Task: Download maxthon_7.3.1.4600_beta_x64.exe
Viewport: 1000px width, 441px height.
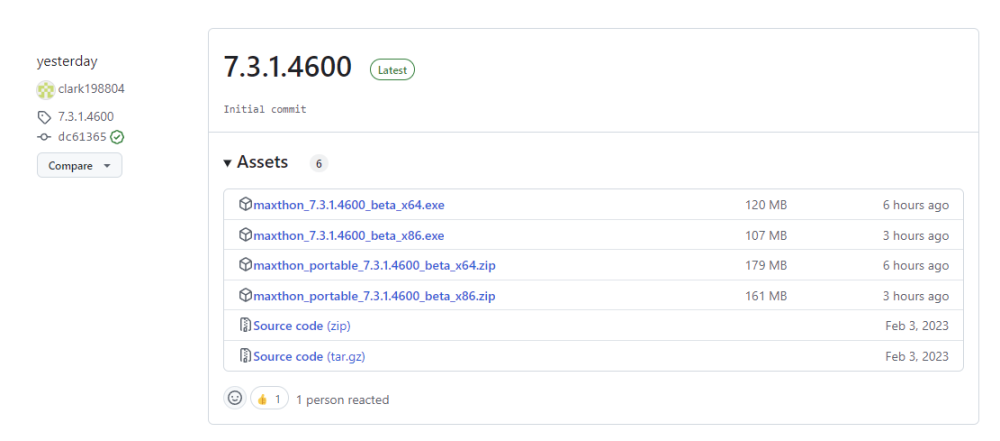Action: pyautogui.click(x=349, y=205)
